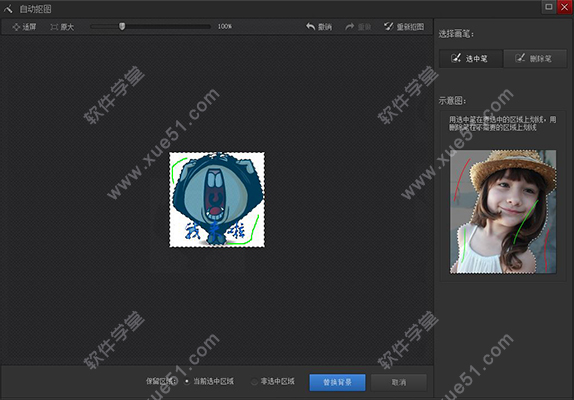The image size is (574, 400).
Task: Select the 选中笔 selection brush
Action: point(471,58)
